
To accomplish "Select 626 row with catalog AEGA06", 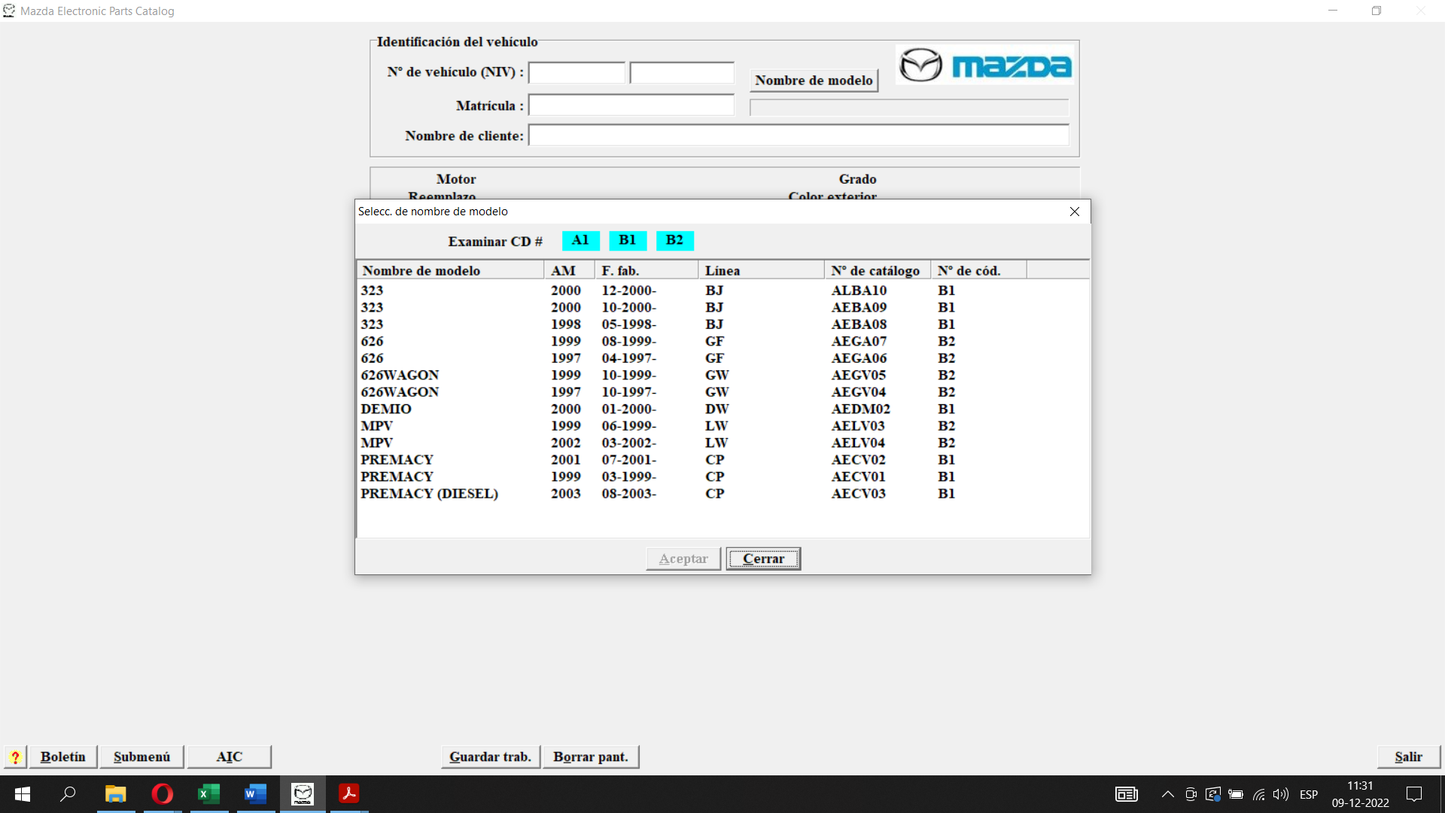I will pos(722,359).
